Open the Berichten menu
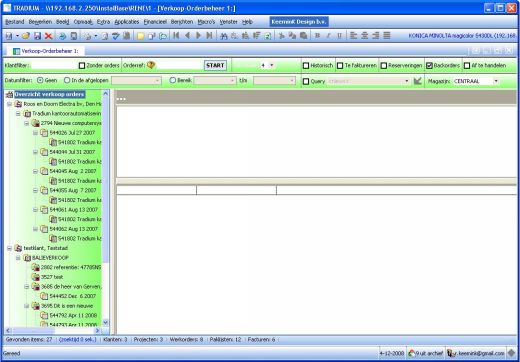This screenshot has height=362, width=520. click(x=182, y=22)
